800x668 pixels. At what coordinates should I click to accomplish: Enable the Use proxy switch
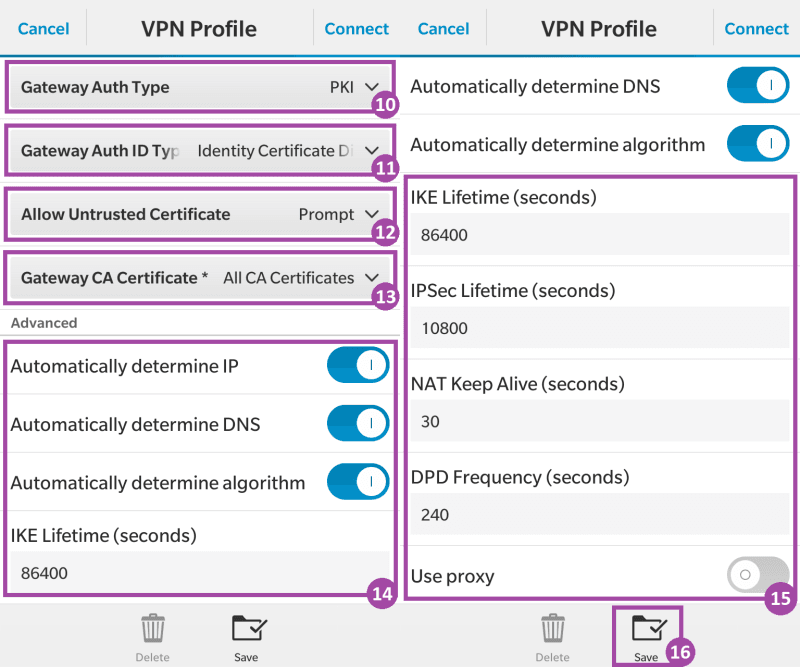point(757,576)
